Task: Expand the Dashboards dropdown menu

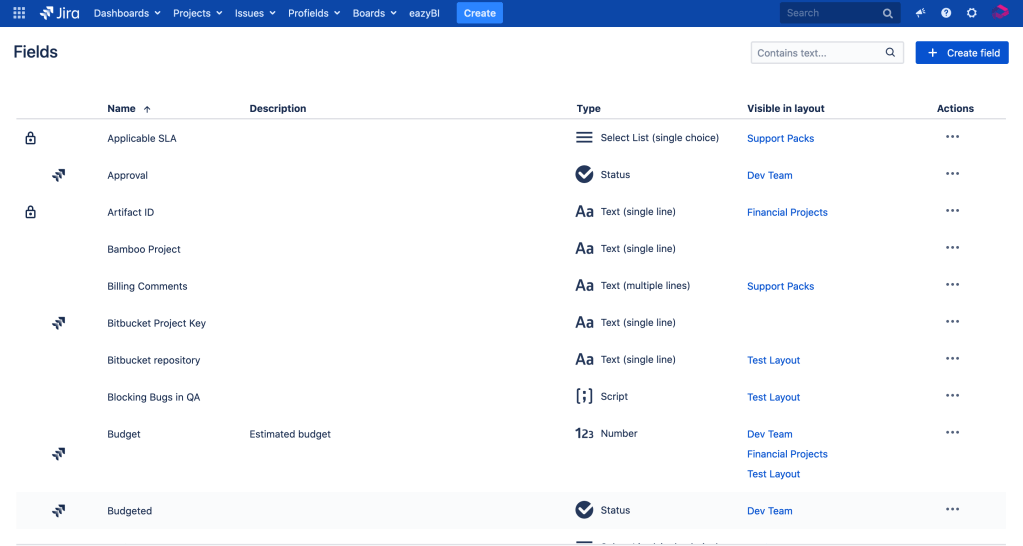Action: [127, 13]
